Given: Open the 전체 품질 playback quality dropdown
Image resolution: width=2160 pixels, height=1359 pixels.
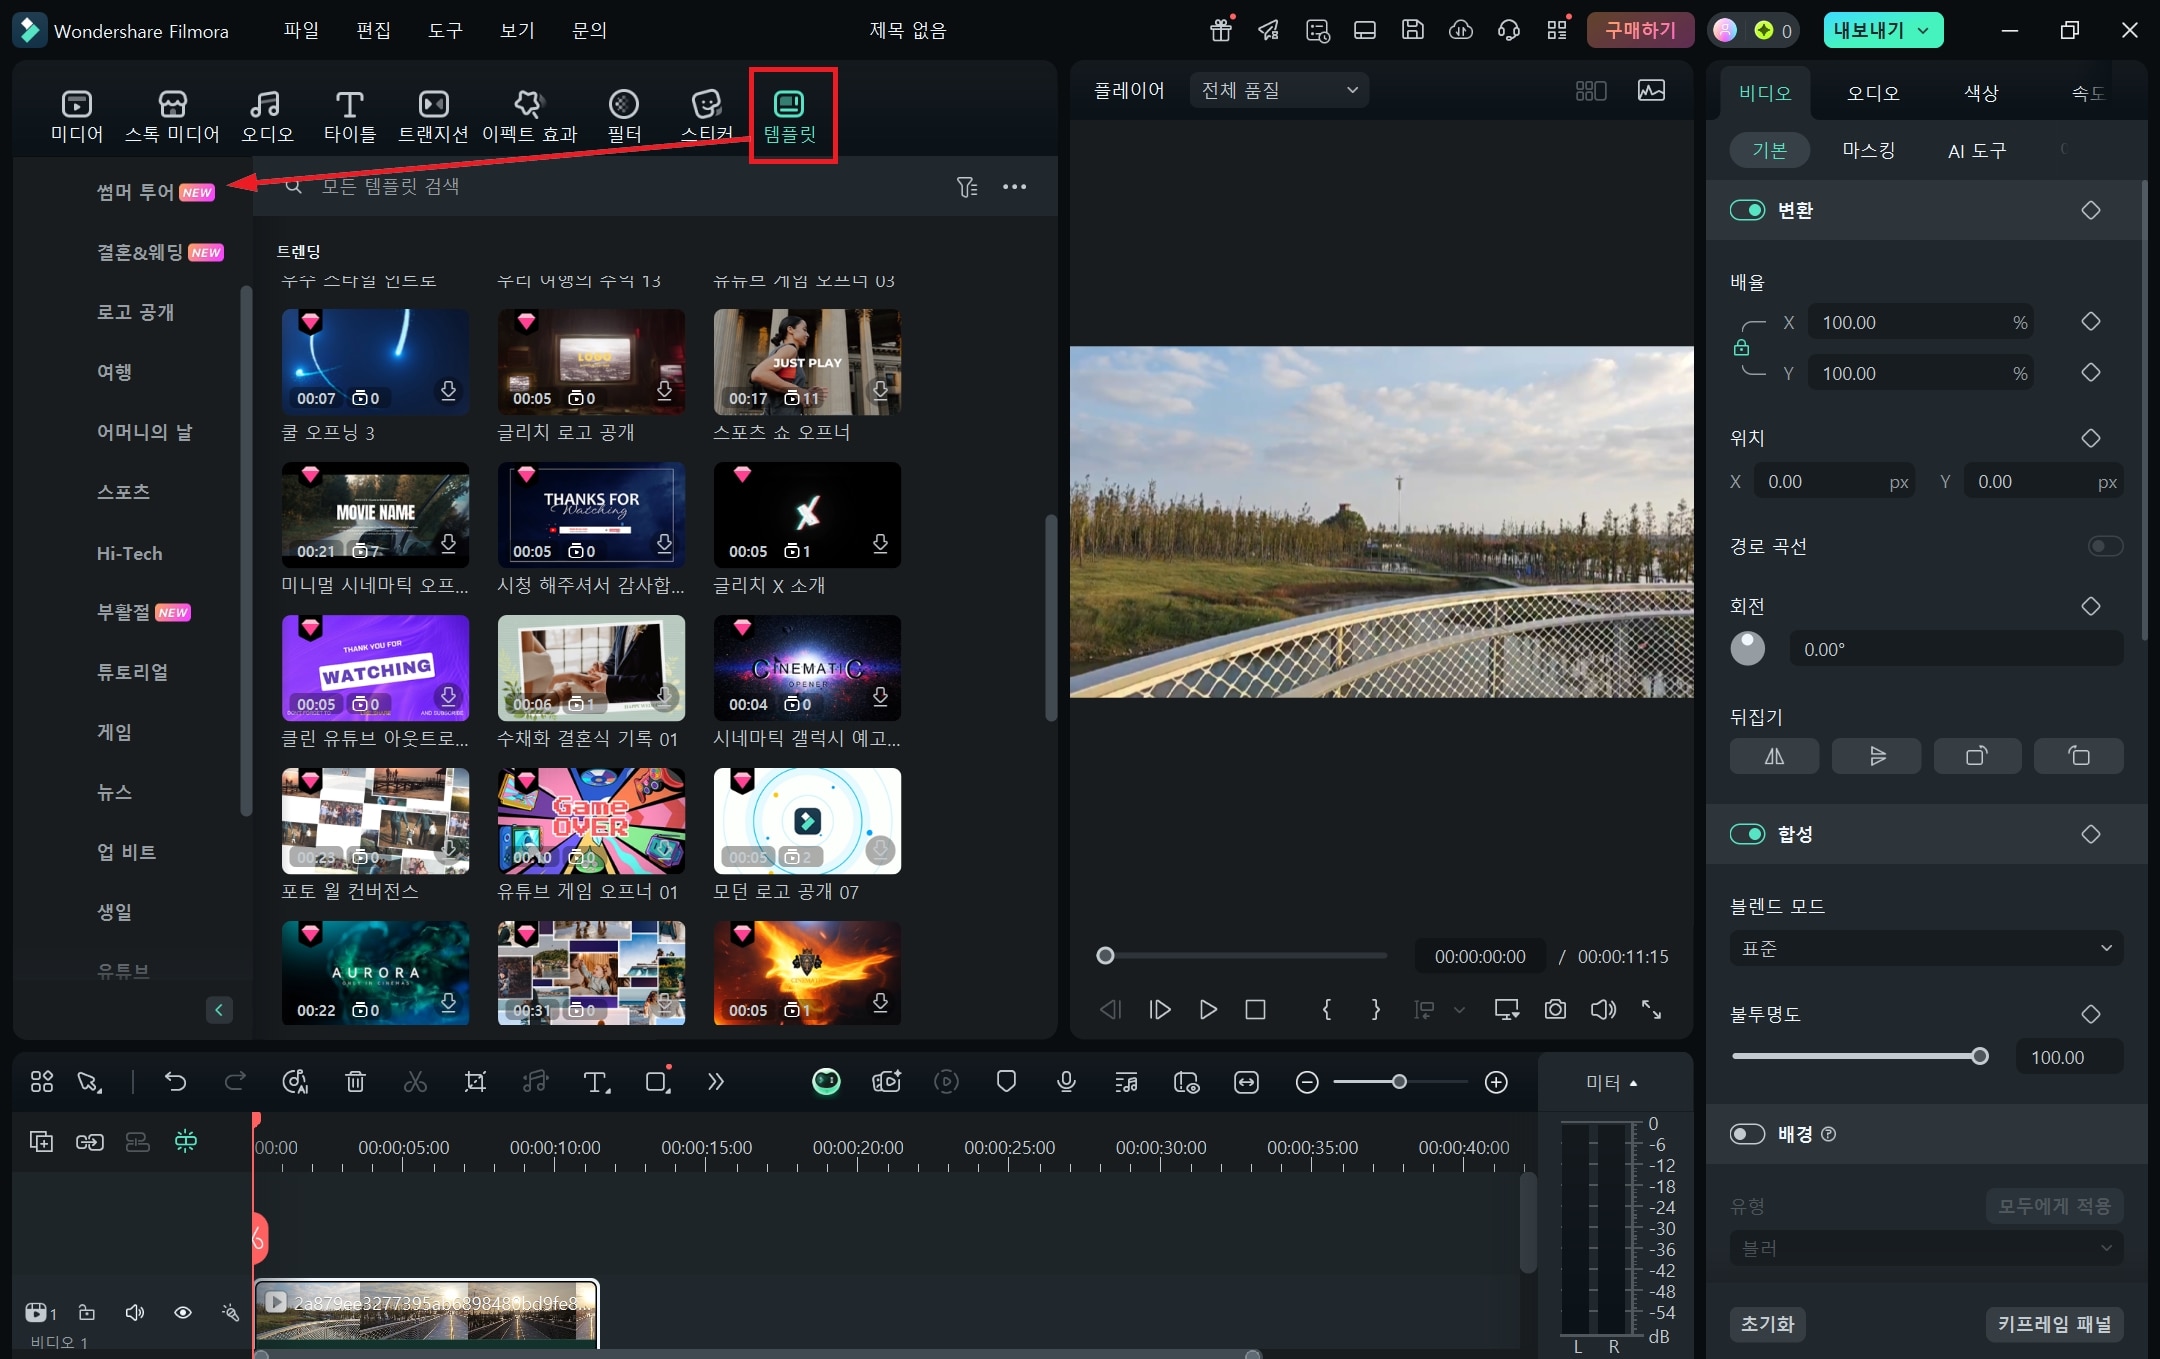Looking at the screenshot, I should [1279, 90].
